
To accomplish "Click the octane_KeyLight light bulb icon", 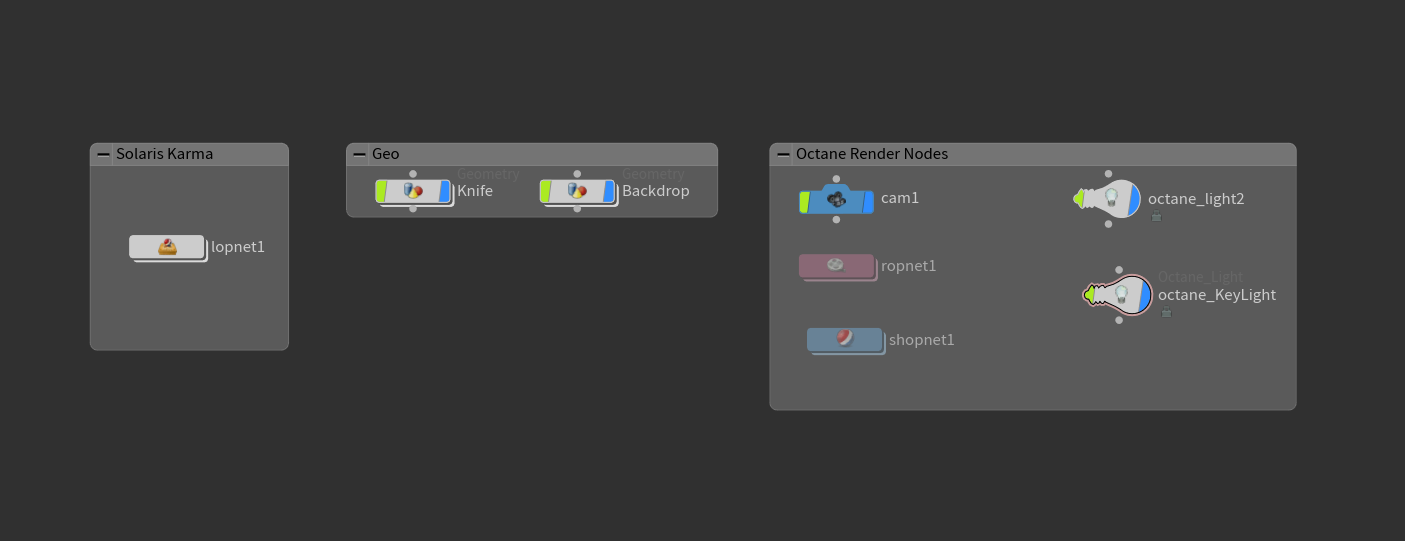I will click(x=1121, y=294).
